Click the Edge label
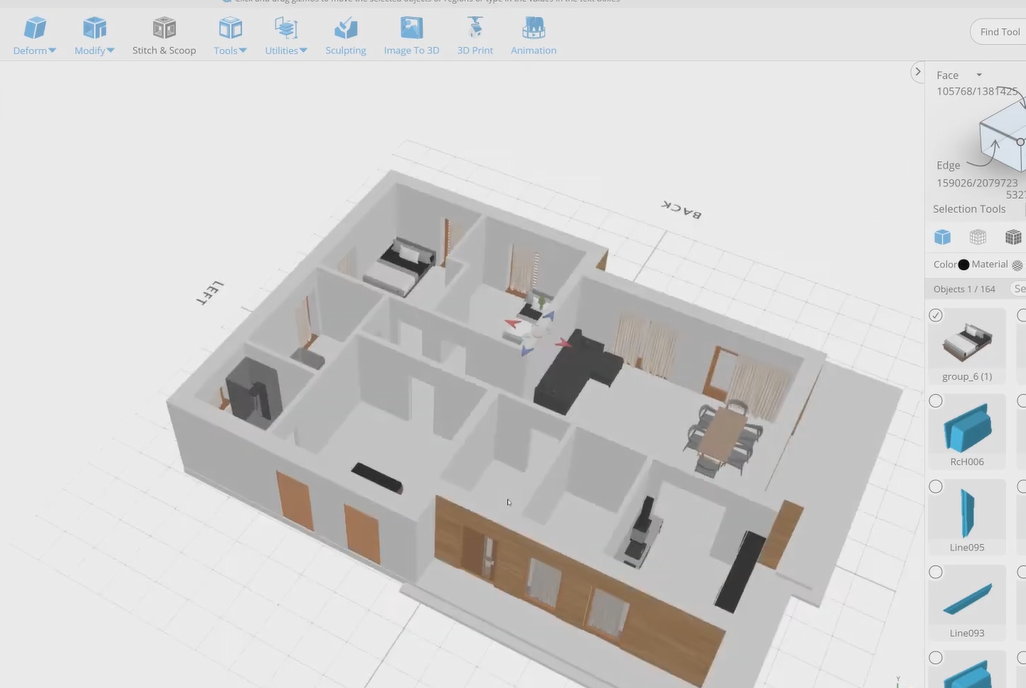The height and width of the screenshot is (688, 1026). pos(948,166)
